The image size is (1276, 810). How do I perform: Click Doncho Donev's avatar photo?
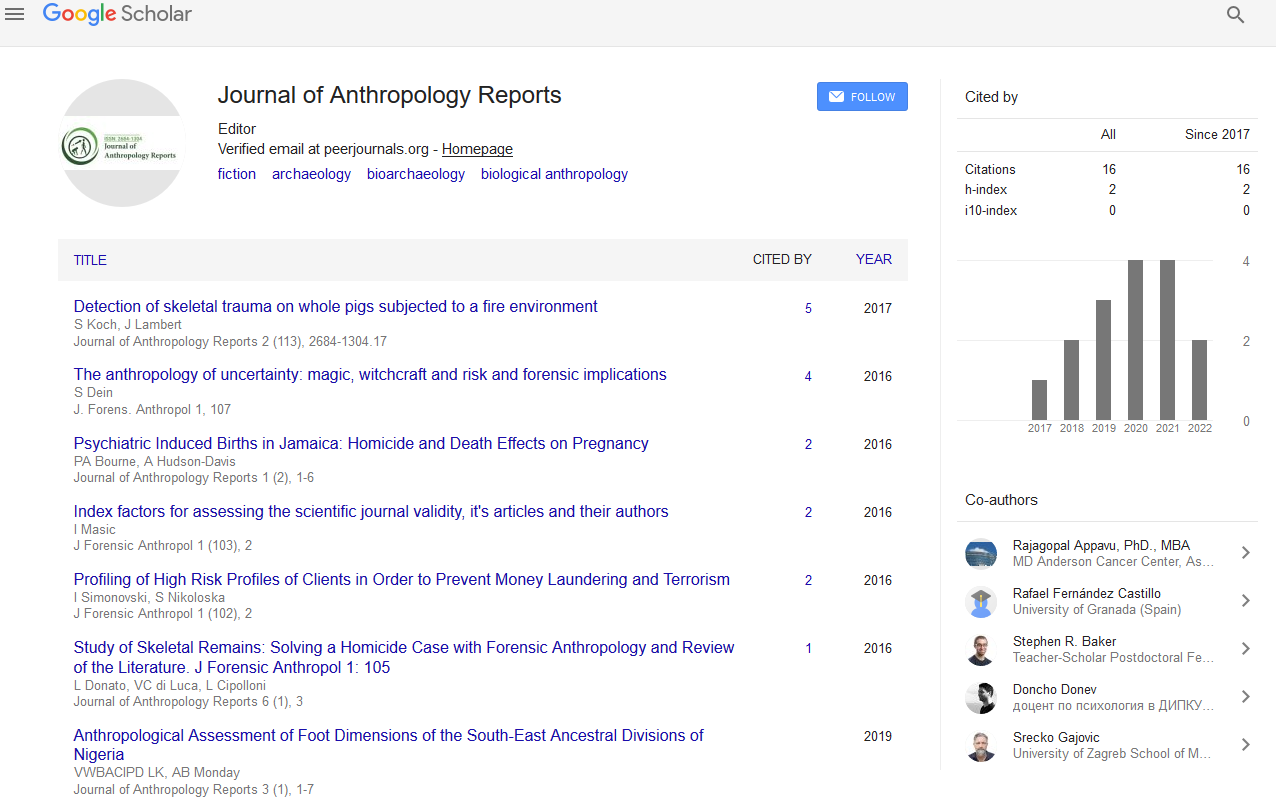(981, 697)
